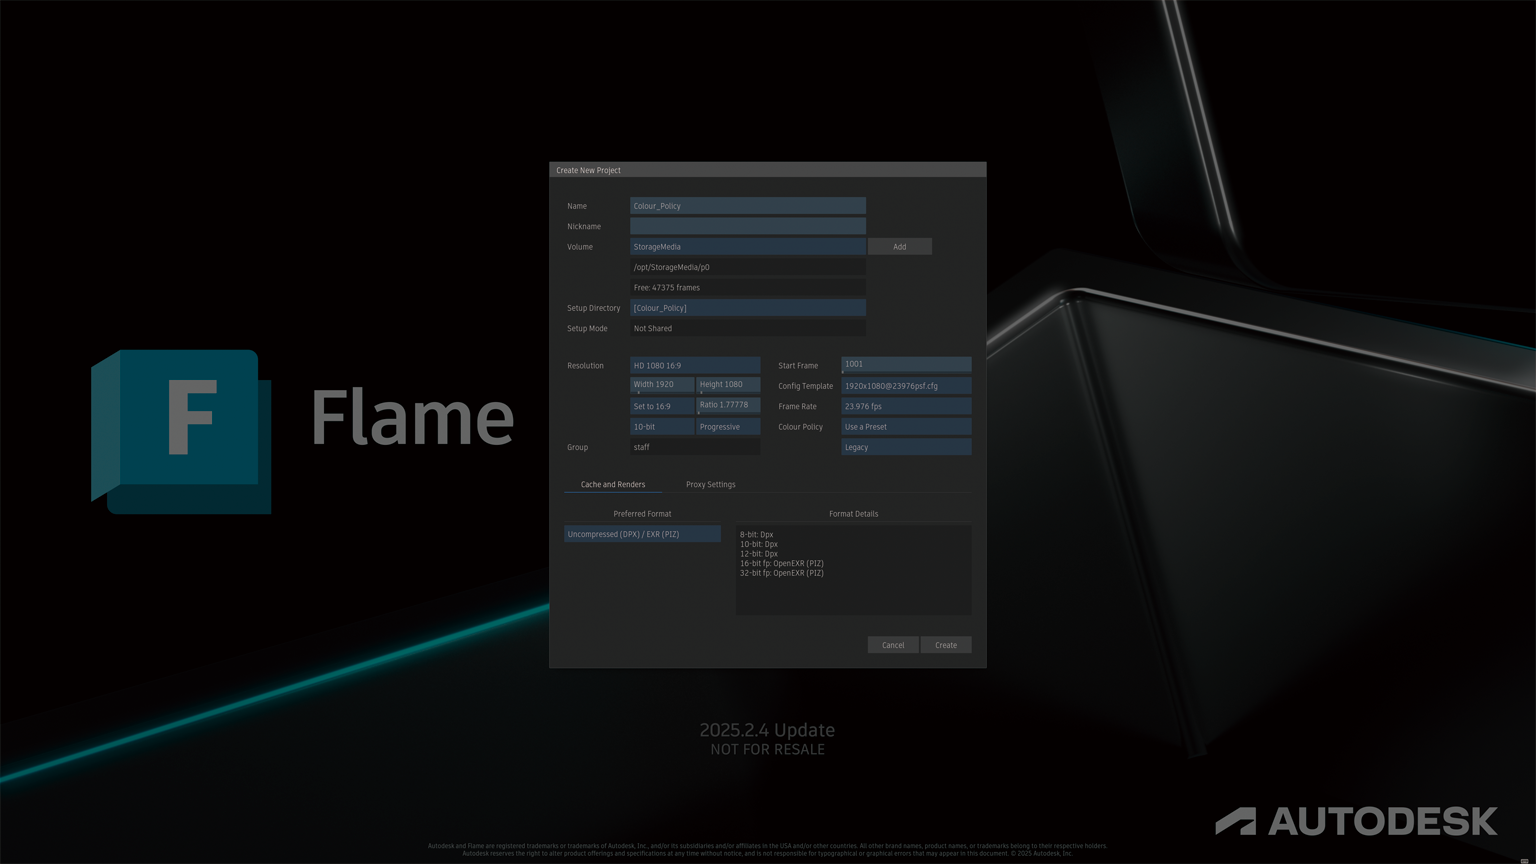Click the Create New Project title bar

pos(767,170)
